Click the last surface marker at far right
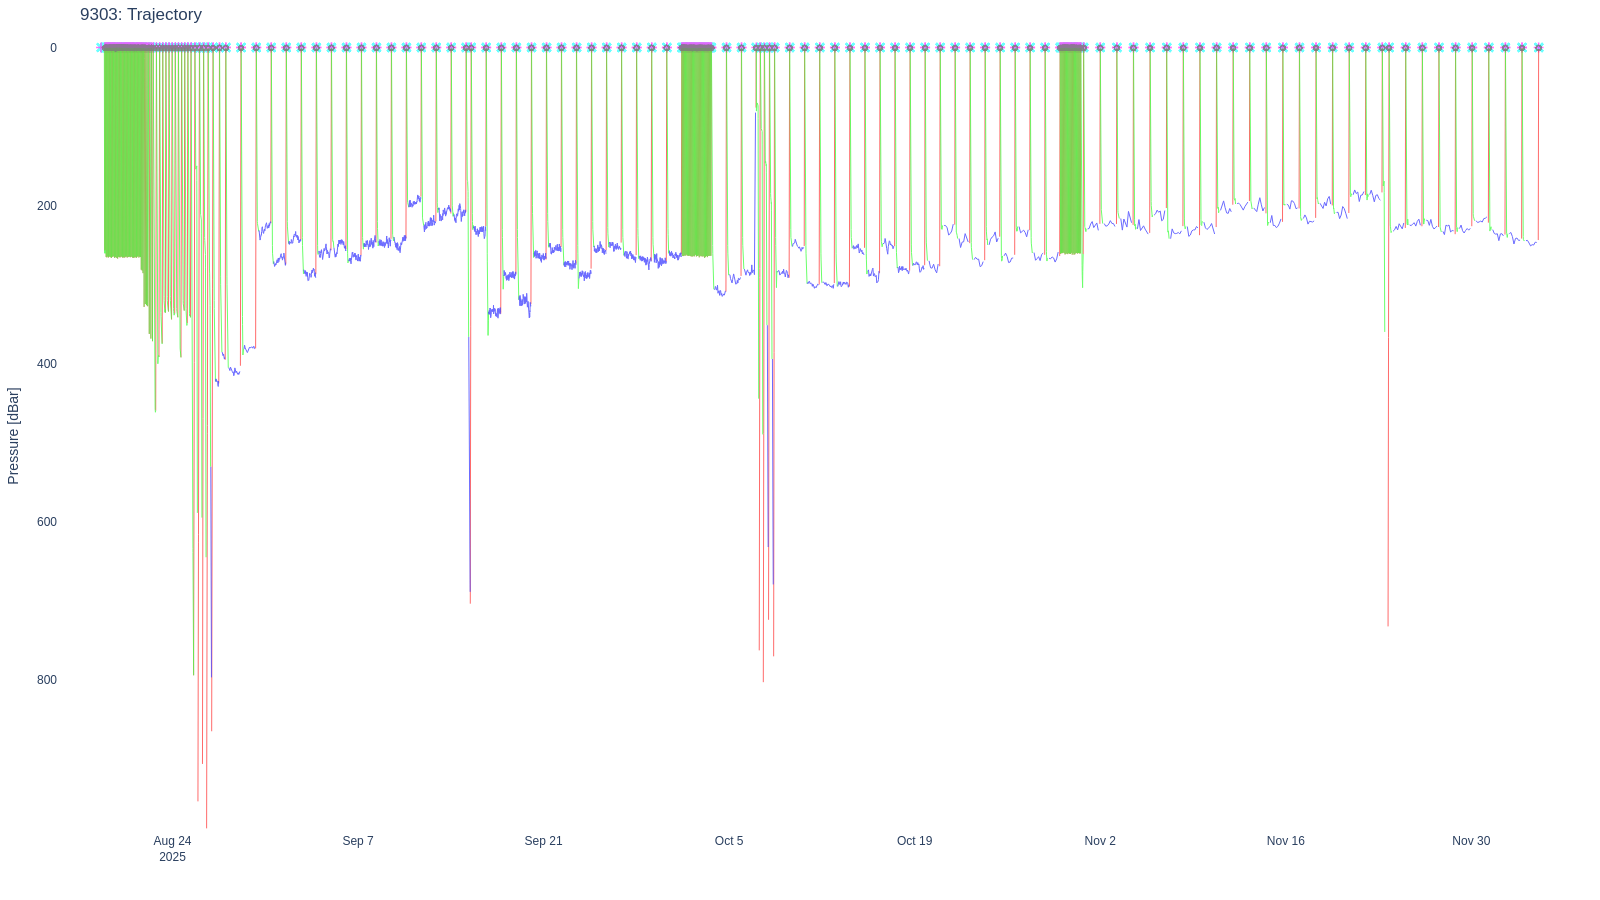The width and height of the screenshot is (1600, 900). pos(1538,47)
